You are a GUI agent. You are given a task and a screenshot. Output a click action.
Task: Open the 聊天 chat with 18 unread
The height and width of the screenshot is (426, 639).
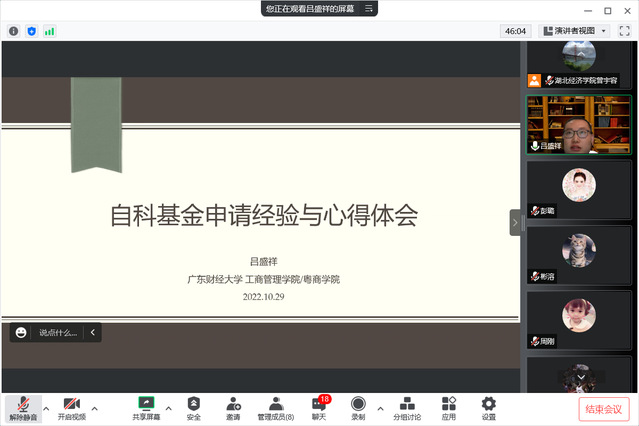319,408
